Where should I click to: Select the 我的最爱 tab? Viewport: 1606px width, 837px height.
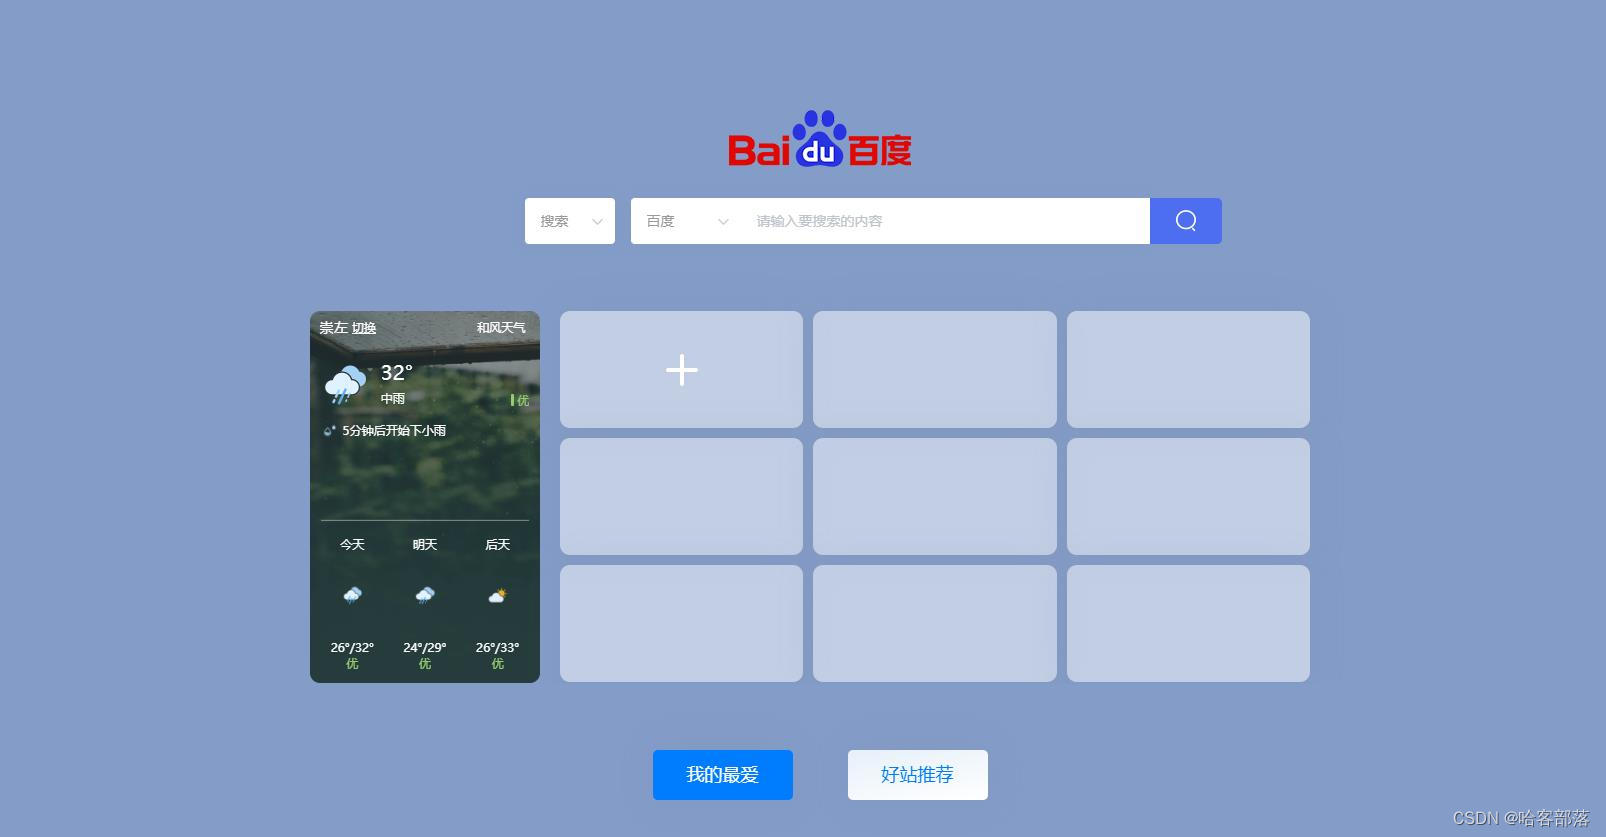click(x=723, y=775)
